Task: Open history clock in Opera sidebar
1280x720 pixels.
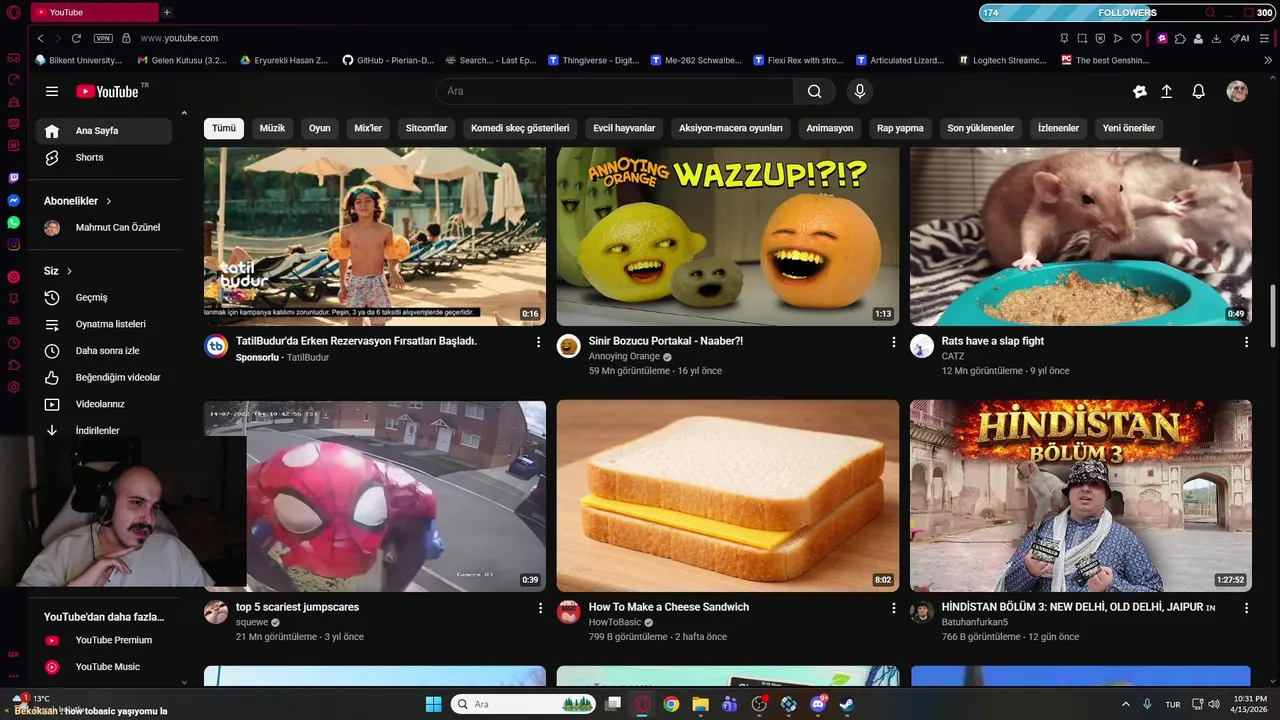Action: pos(13,343)
